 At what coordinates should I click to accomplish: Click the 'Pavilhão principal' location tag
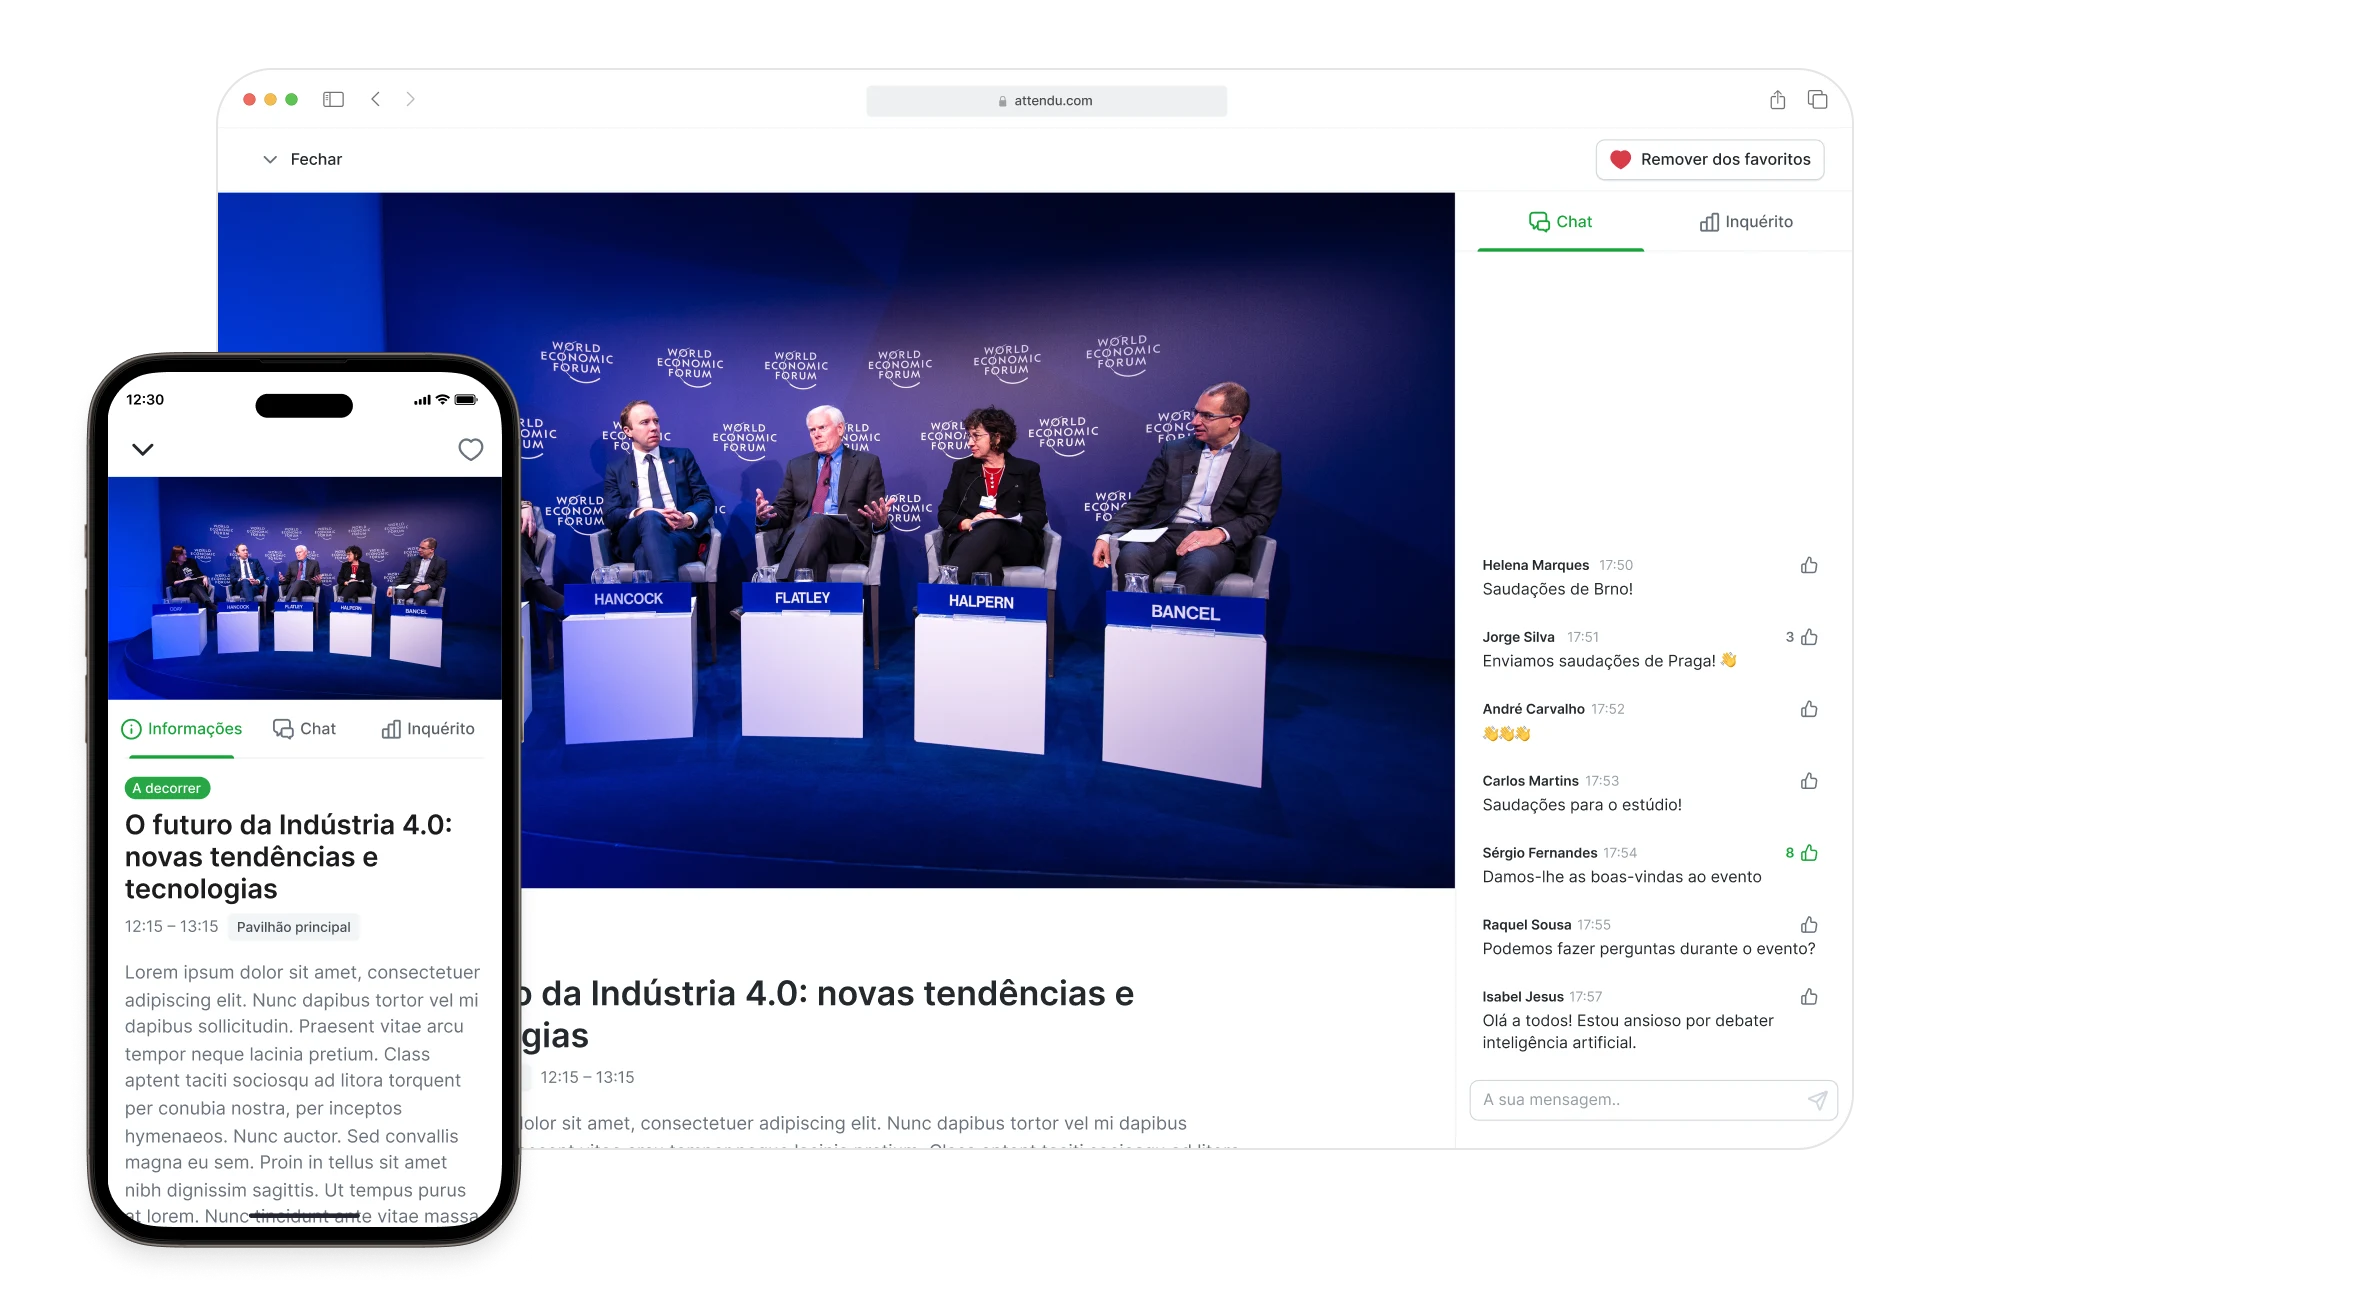pyautogui.click(x=293, y=927)
